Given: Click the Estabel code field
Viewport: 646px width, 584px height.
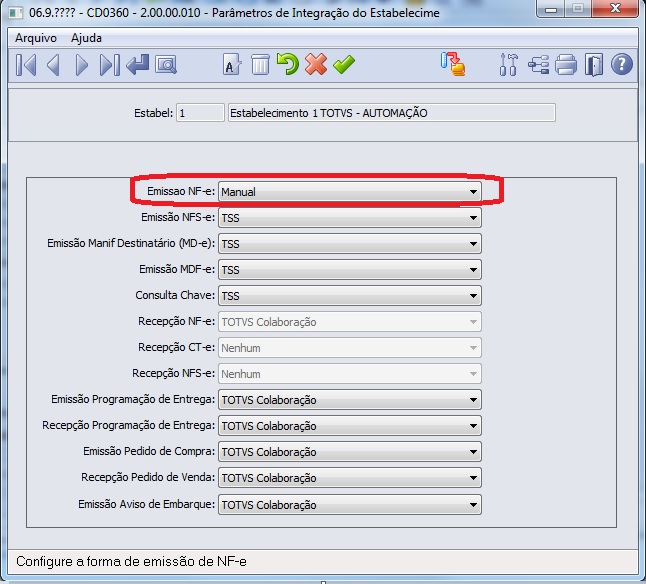Looking at the screenshot, I should (200, 113).
